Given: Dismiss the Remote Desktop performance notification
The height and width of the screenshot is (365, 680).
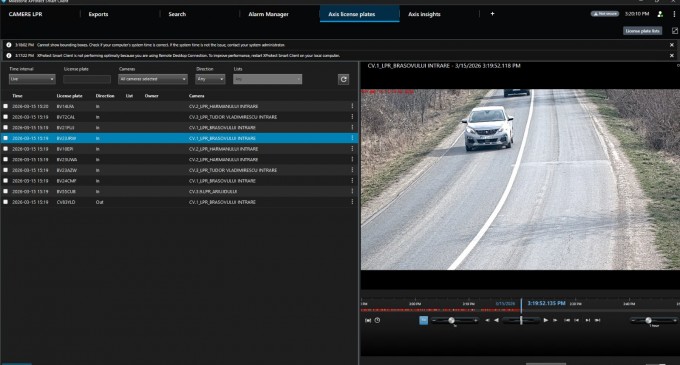Looking at the screenshot, I should coord(672,55).
